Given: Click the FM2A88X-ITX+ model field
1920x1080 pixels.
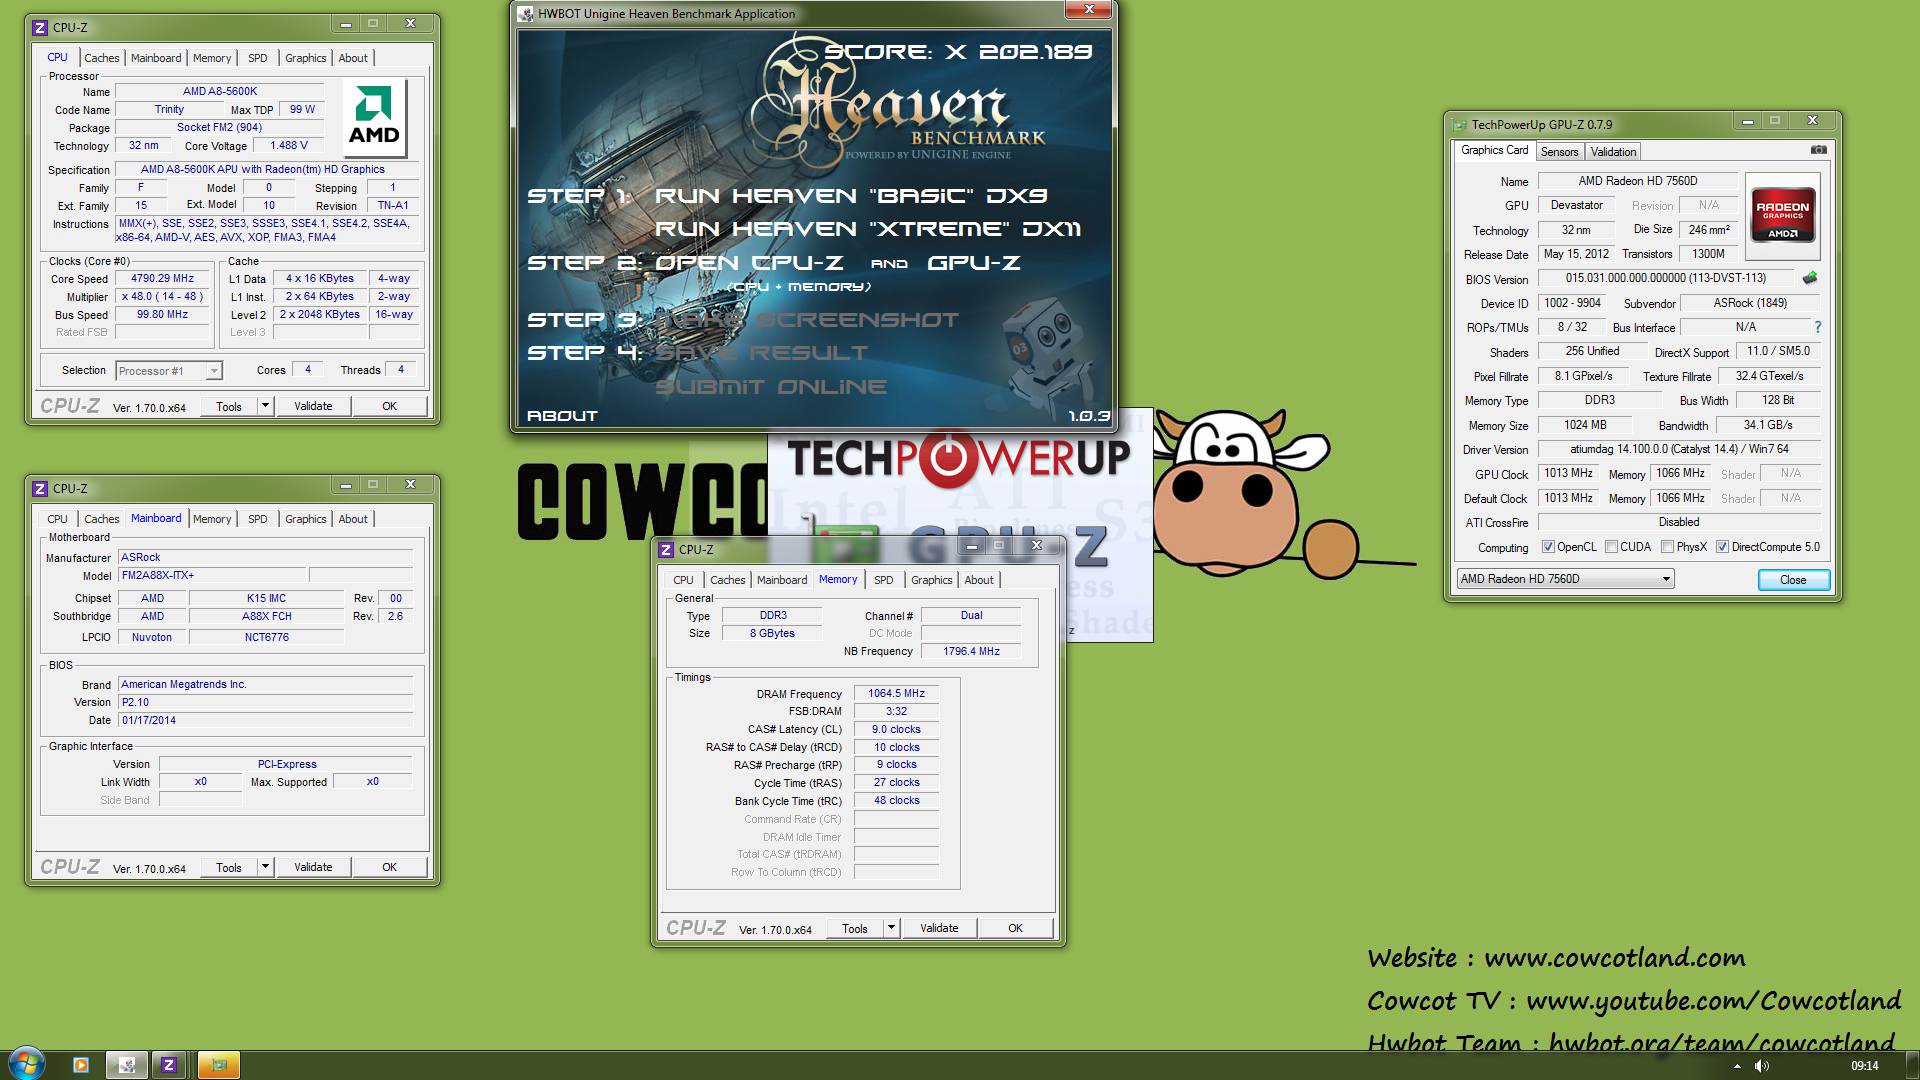Looking at the screenshot, I should click(x=211, y=575).
